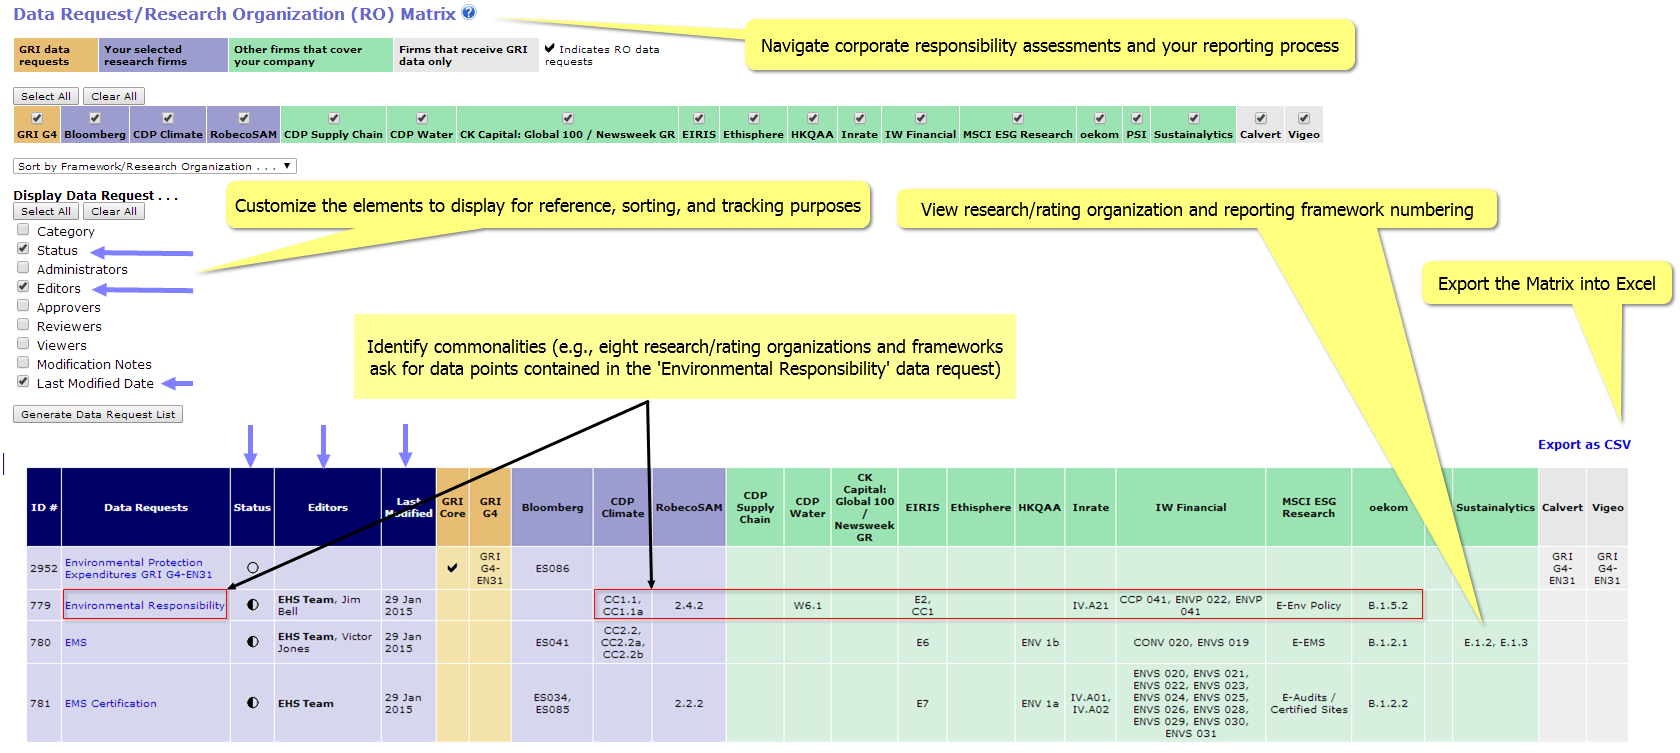The height and width of the screenshot is (753, 1680).
Task: Click 'E-Env Policy' MSCI cell
Action: coord(1308,606)
